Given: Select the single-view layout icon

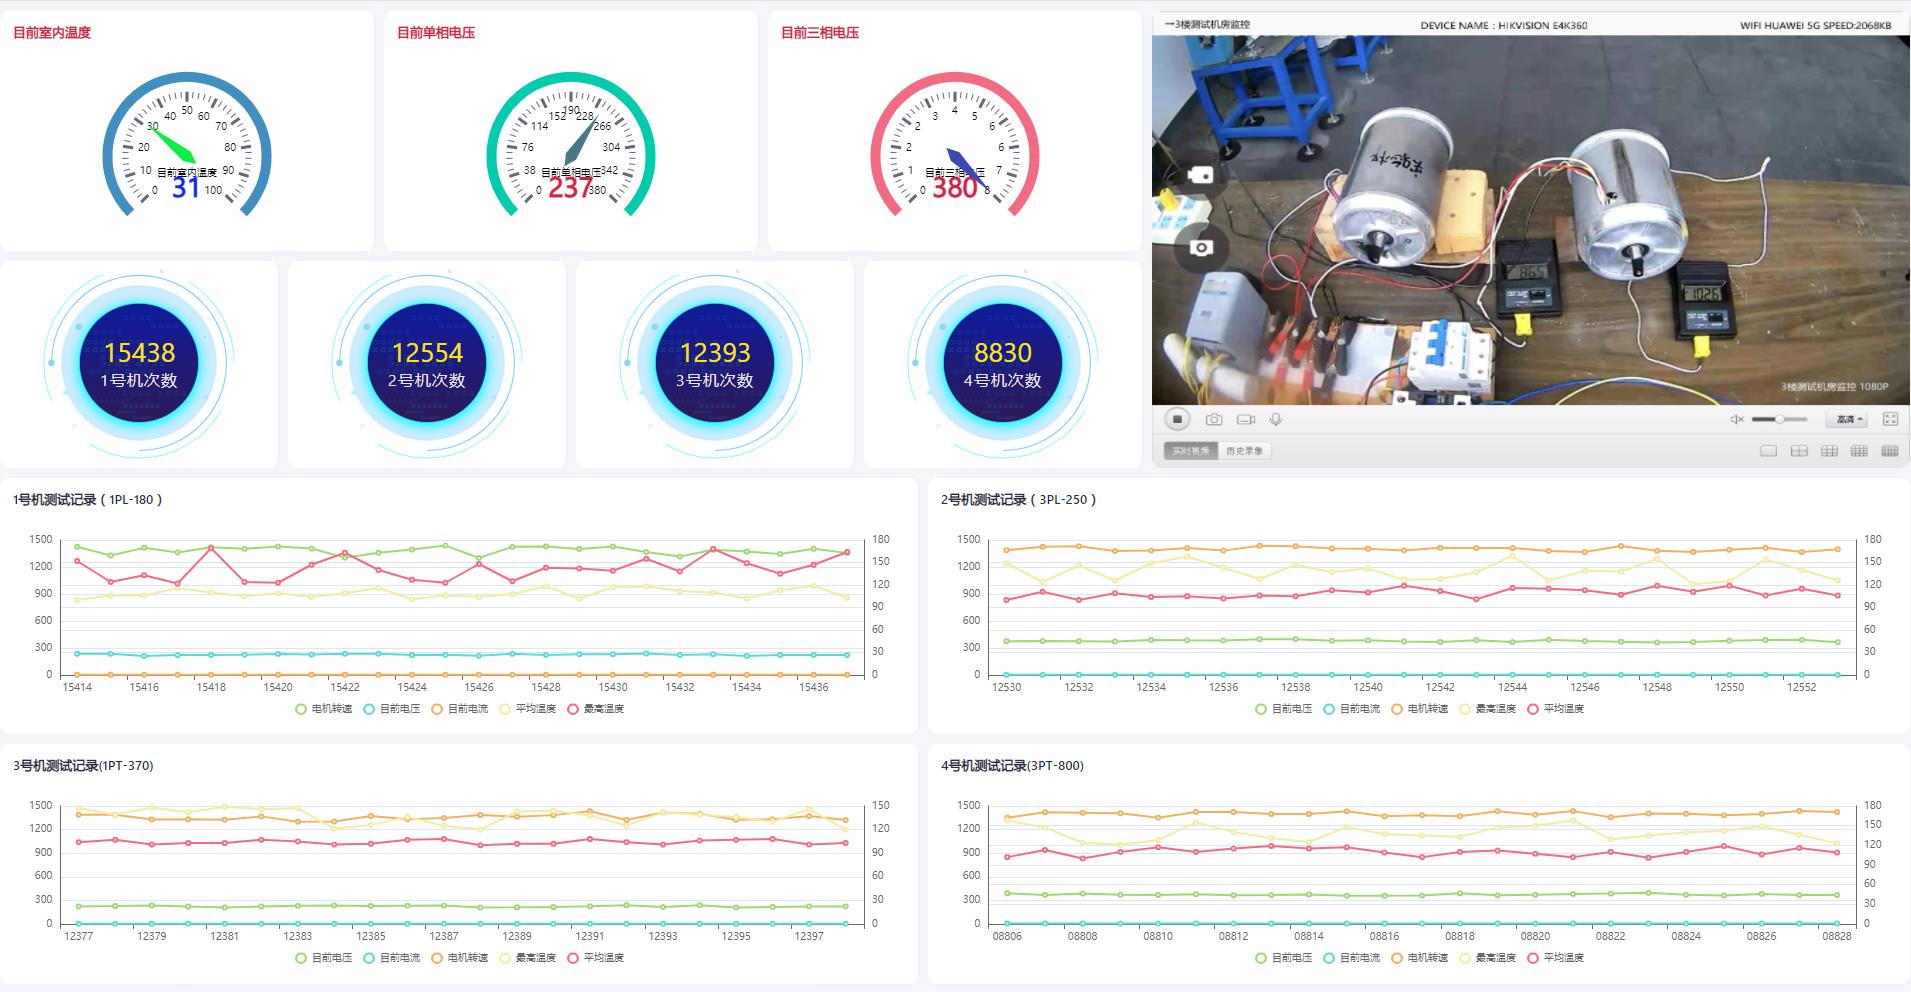Looking at the screenshot, I should click(1768, 451).
